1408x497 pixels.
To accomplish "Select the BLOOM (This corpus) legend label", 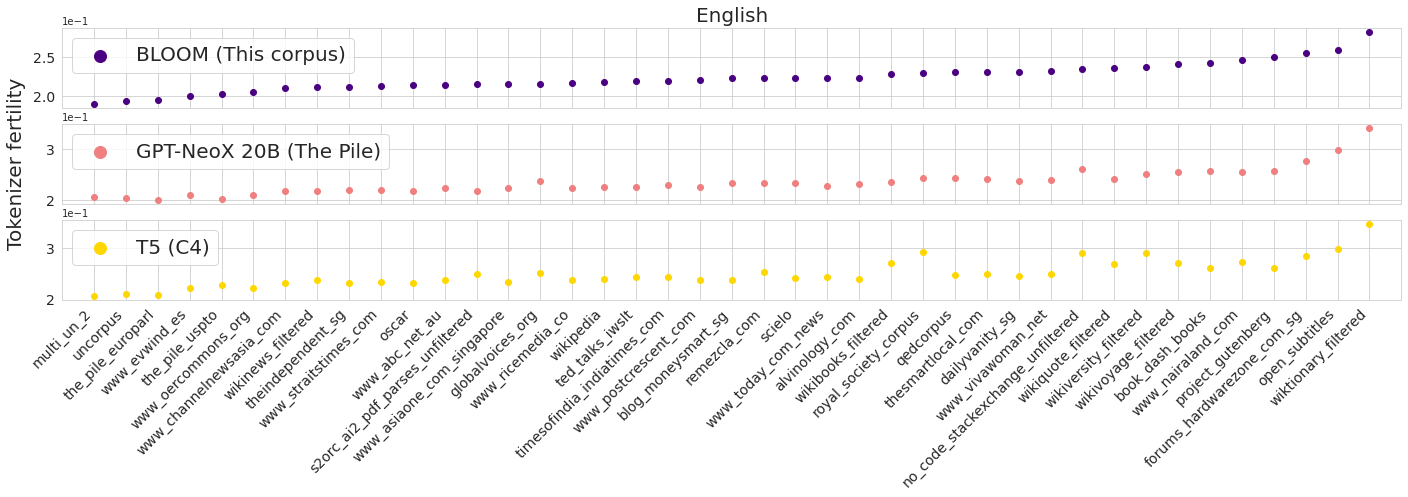I will [x=240, y=56].
